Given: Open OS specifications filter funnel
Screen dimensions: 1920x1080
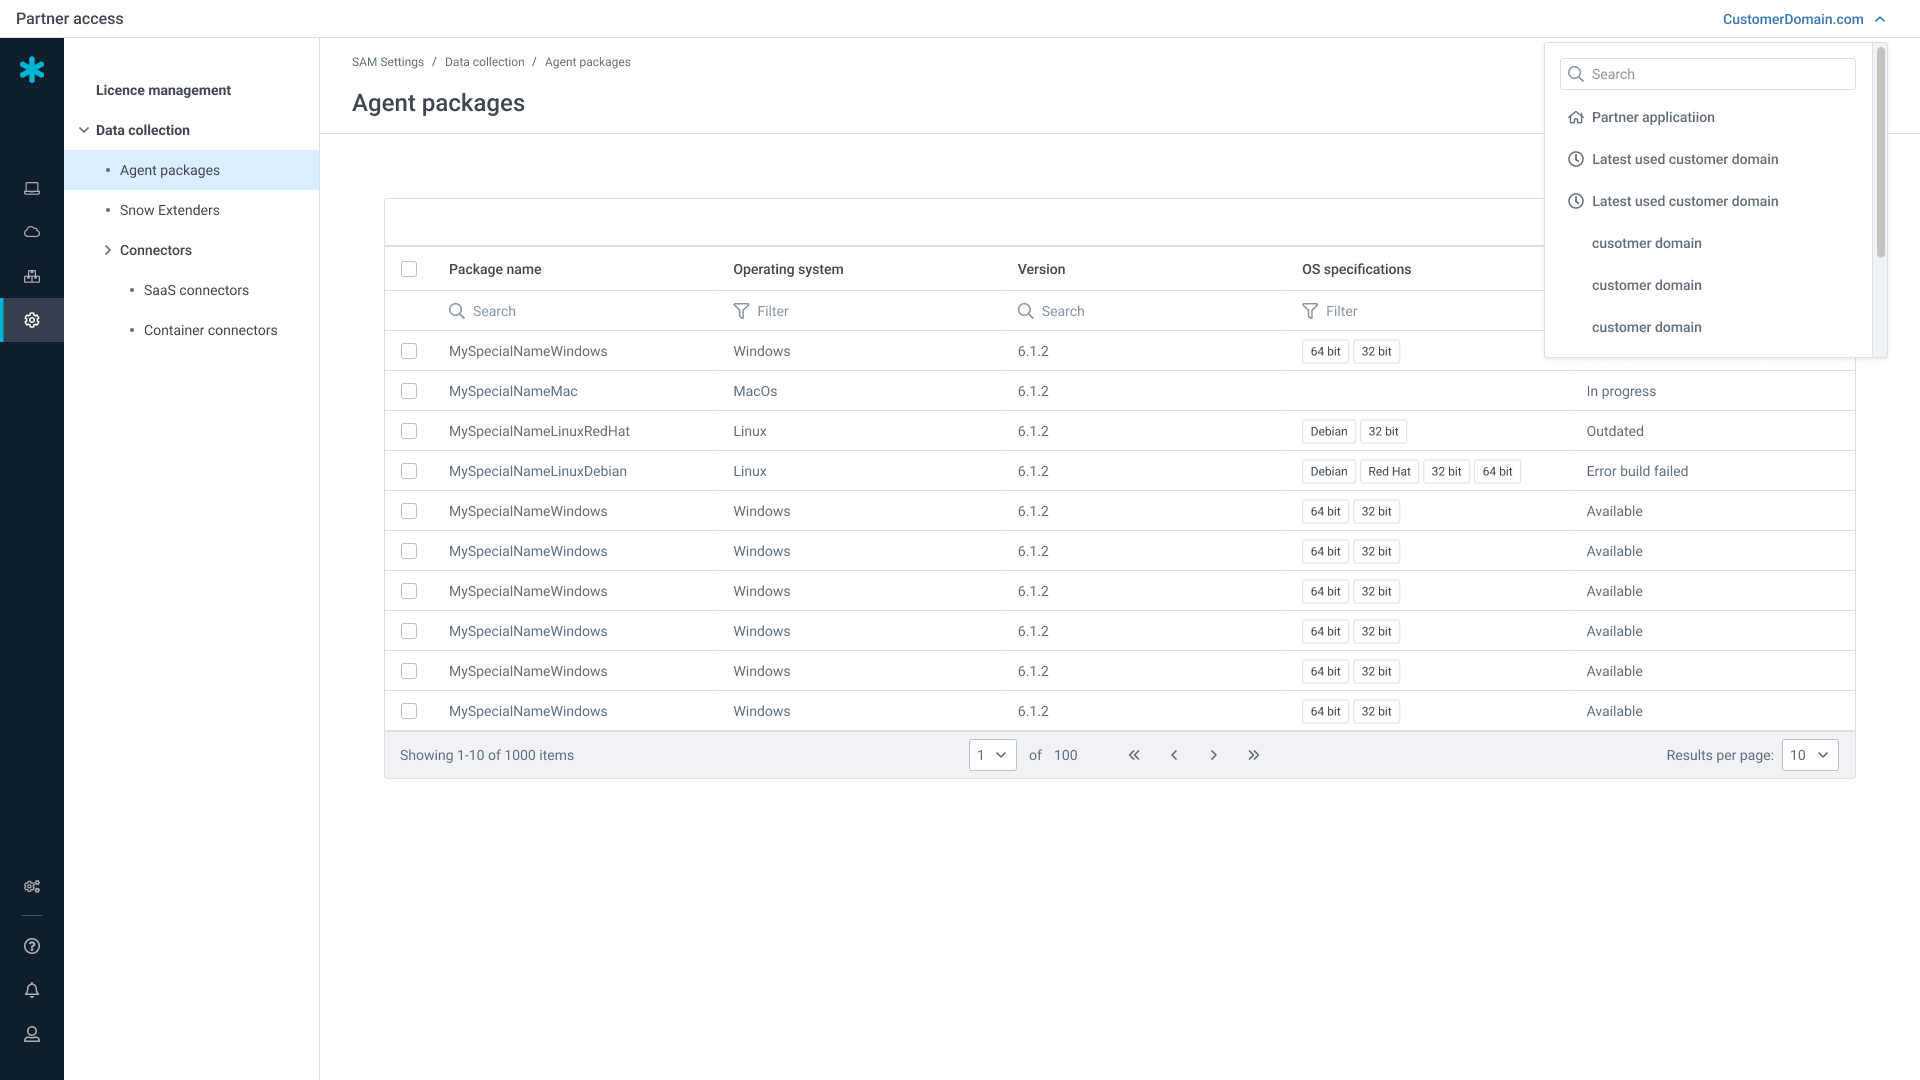Looking at the screenshot, I should [x=1310, y=311].
